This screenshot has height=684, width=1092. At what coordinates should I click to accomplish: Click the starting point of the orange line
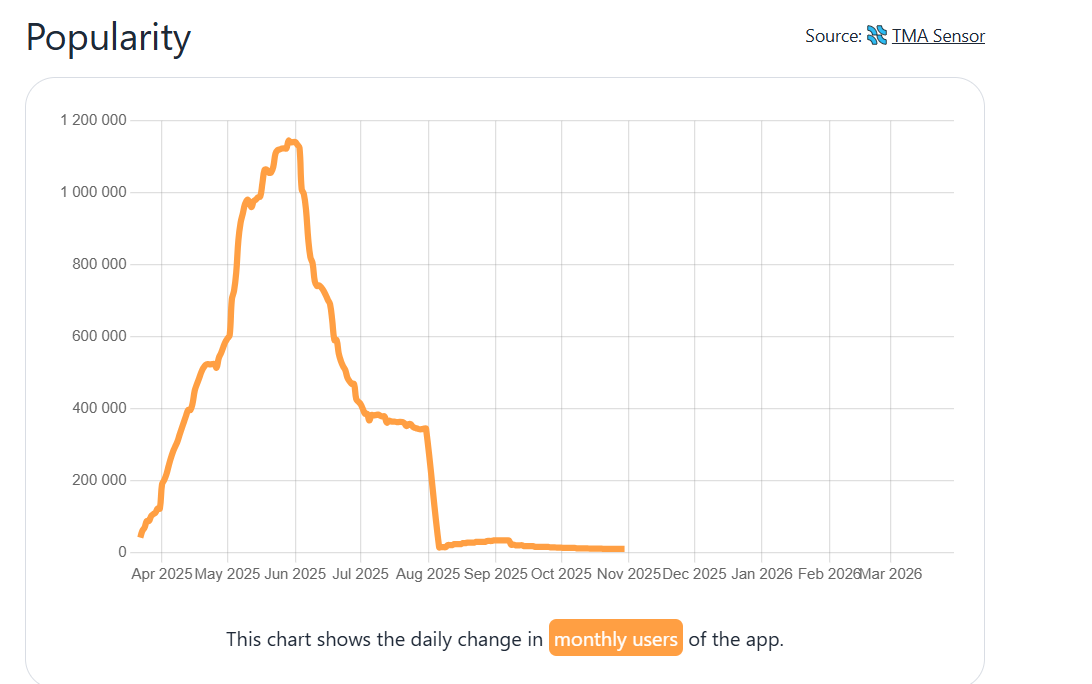point(141,535)
